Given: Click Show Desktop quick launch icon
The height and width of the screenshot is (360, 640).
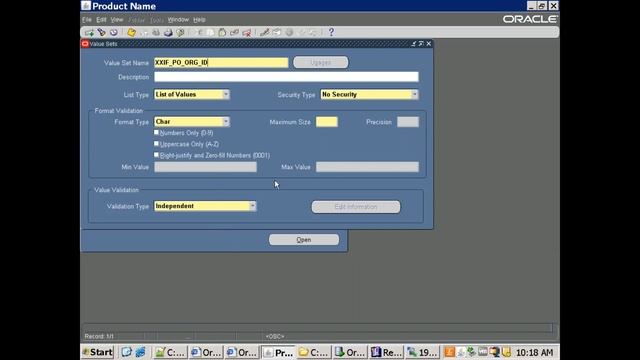Looking at the screenshot, I should pos(127,352).
